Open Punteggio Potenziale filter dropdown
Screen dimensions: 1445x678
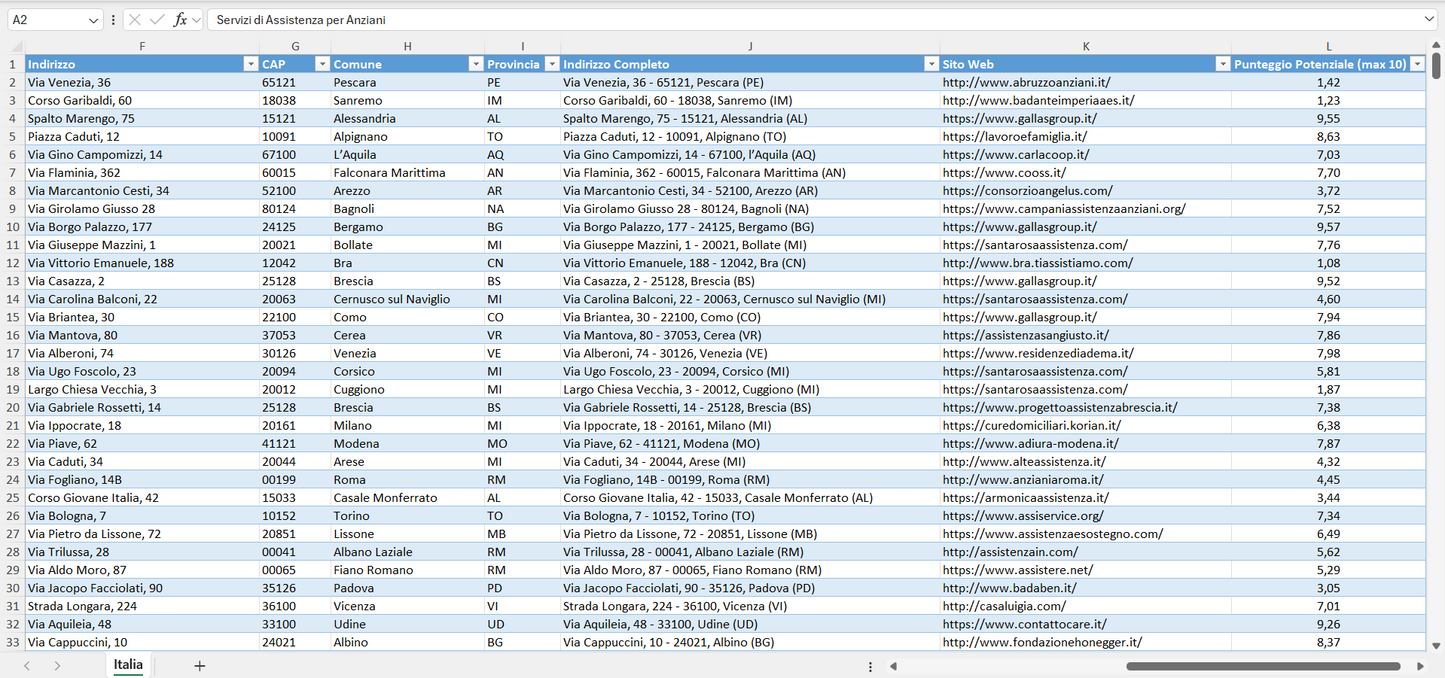point(1417,64)
